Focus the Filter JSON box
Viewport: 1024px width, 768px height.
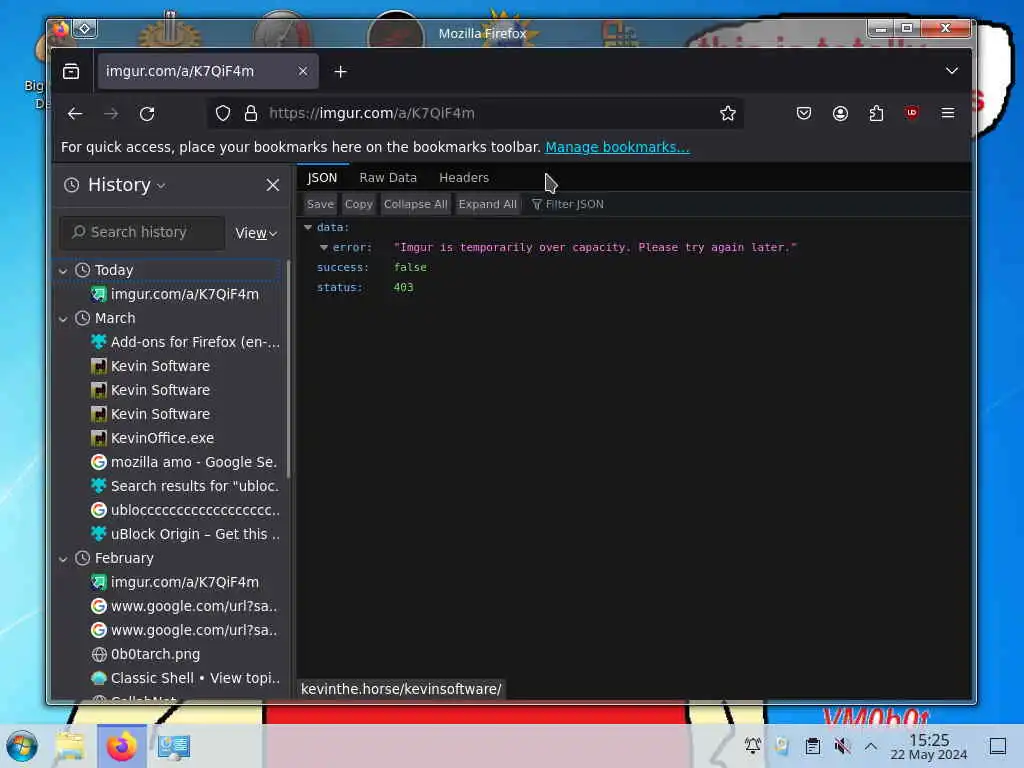tap(573, 204)
